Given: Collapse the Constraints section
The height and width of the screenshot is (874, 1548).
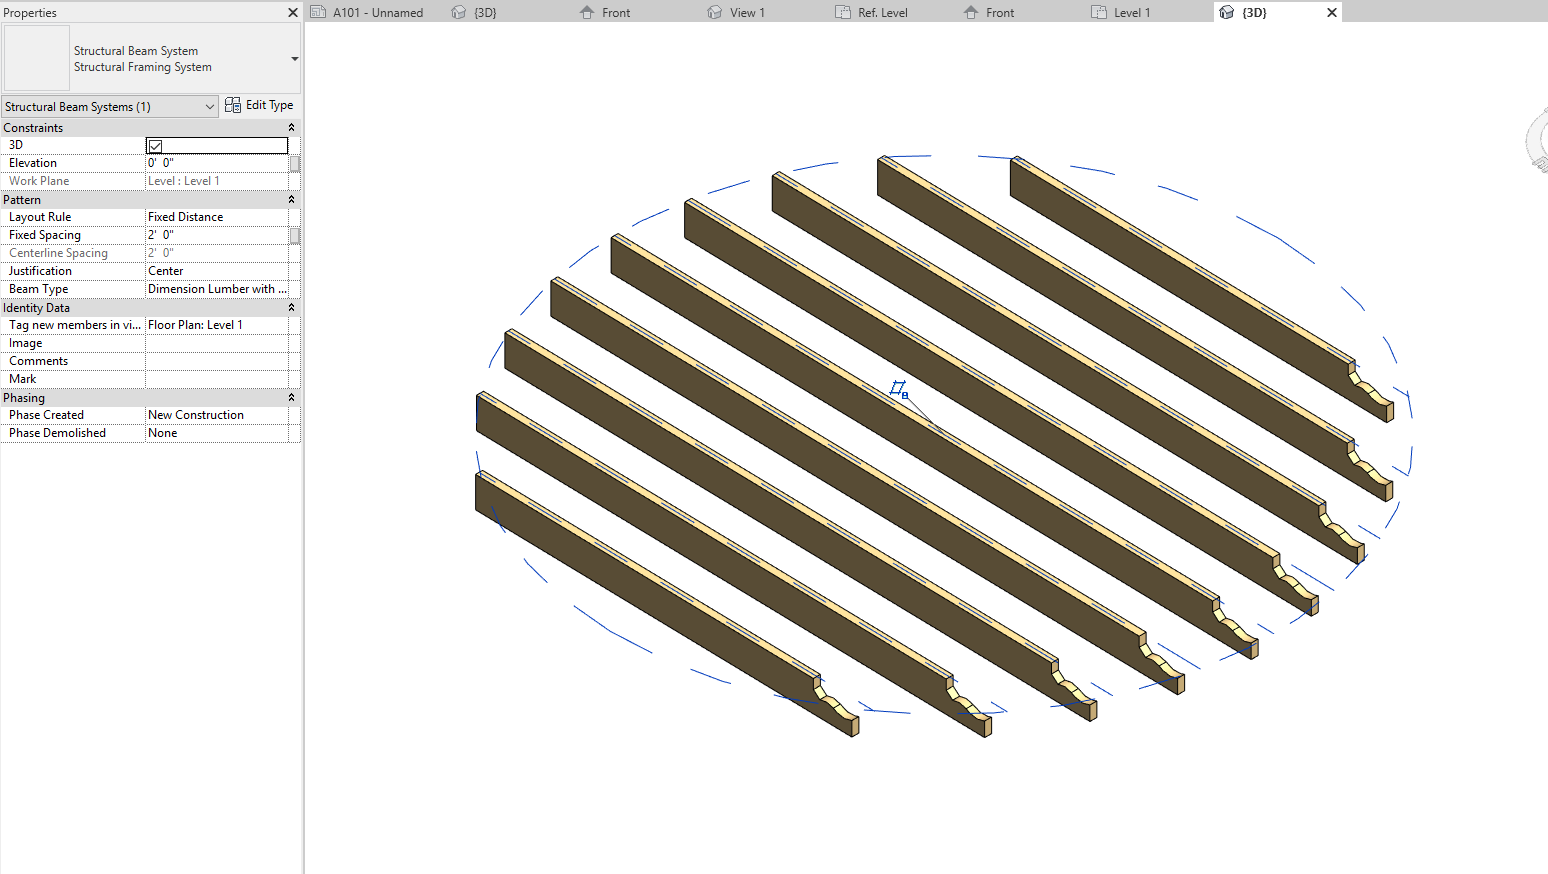Looking at the screenshot, I should [x=290, y=127].
